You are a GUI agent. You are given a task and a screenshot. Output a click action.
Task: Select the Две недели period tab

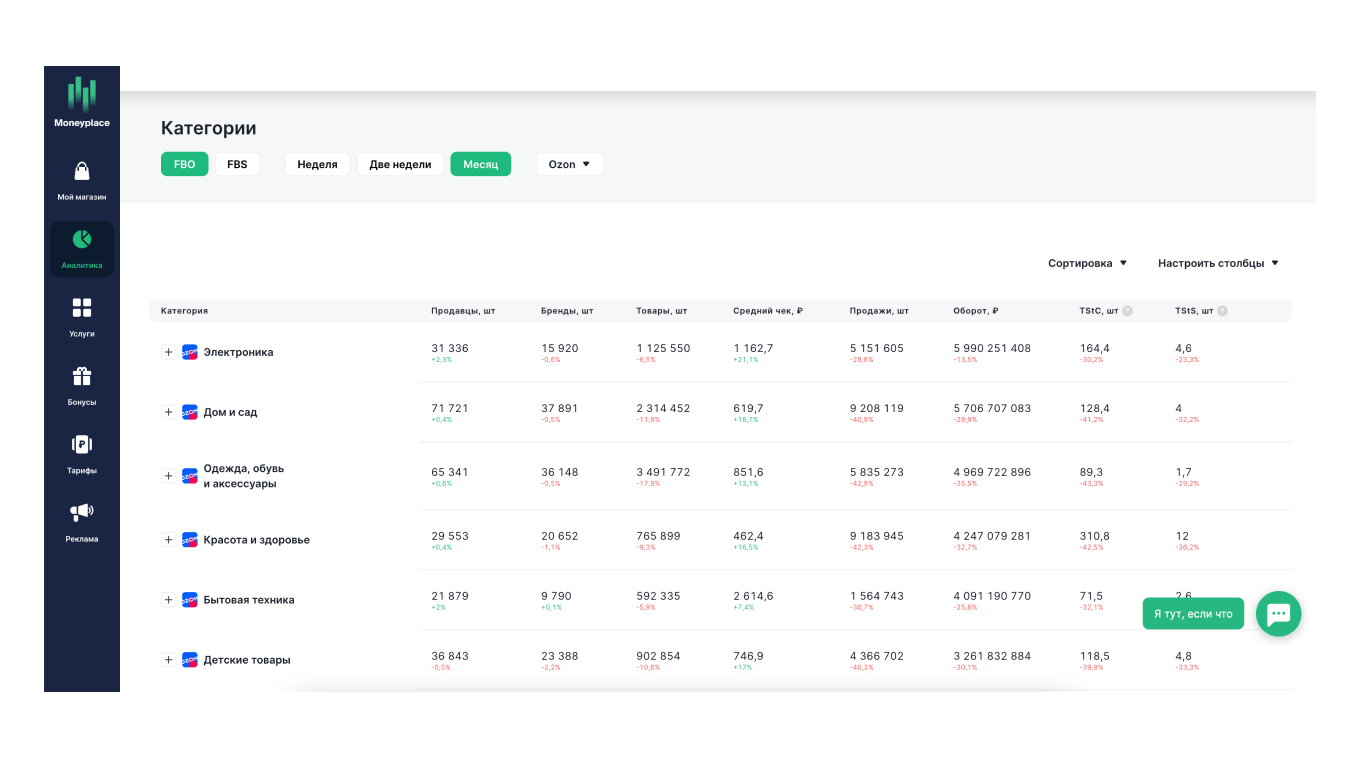(x=400, y=164)
